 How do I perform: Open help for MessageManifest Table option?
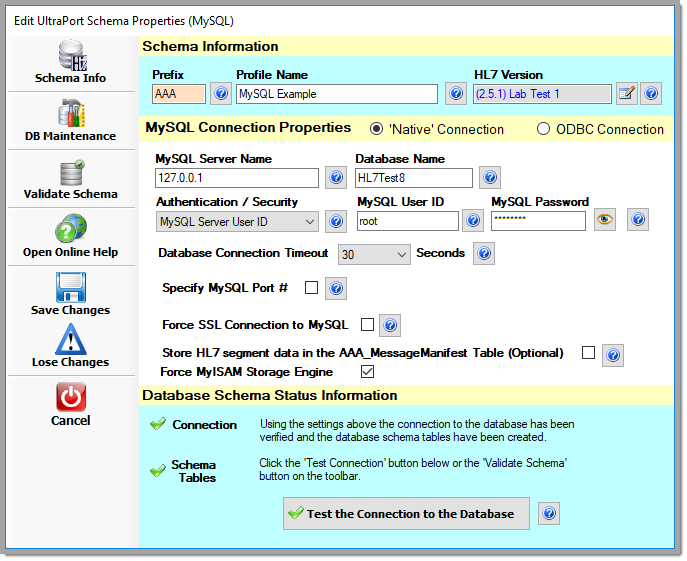click(x=613, y=355)
